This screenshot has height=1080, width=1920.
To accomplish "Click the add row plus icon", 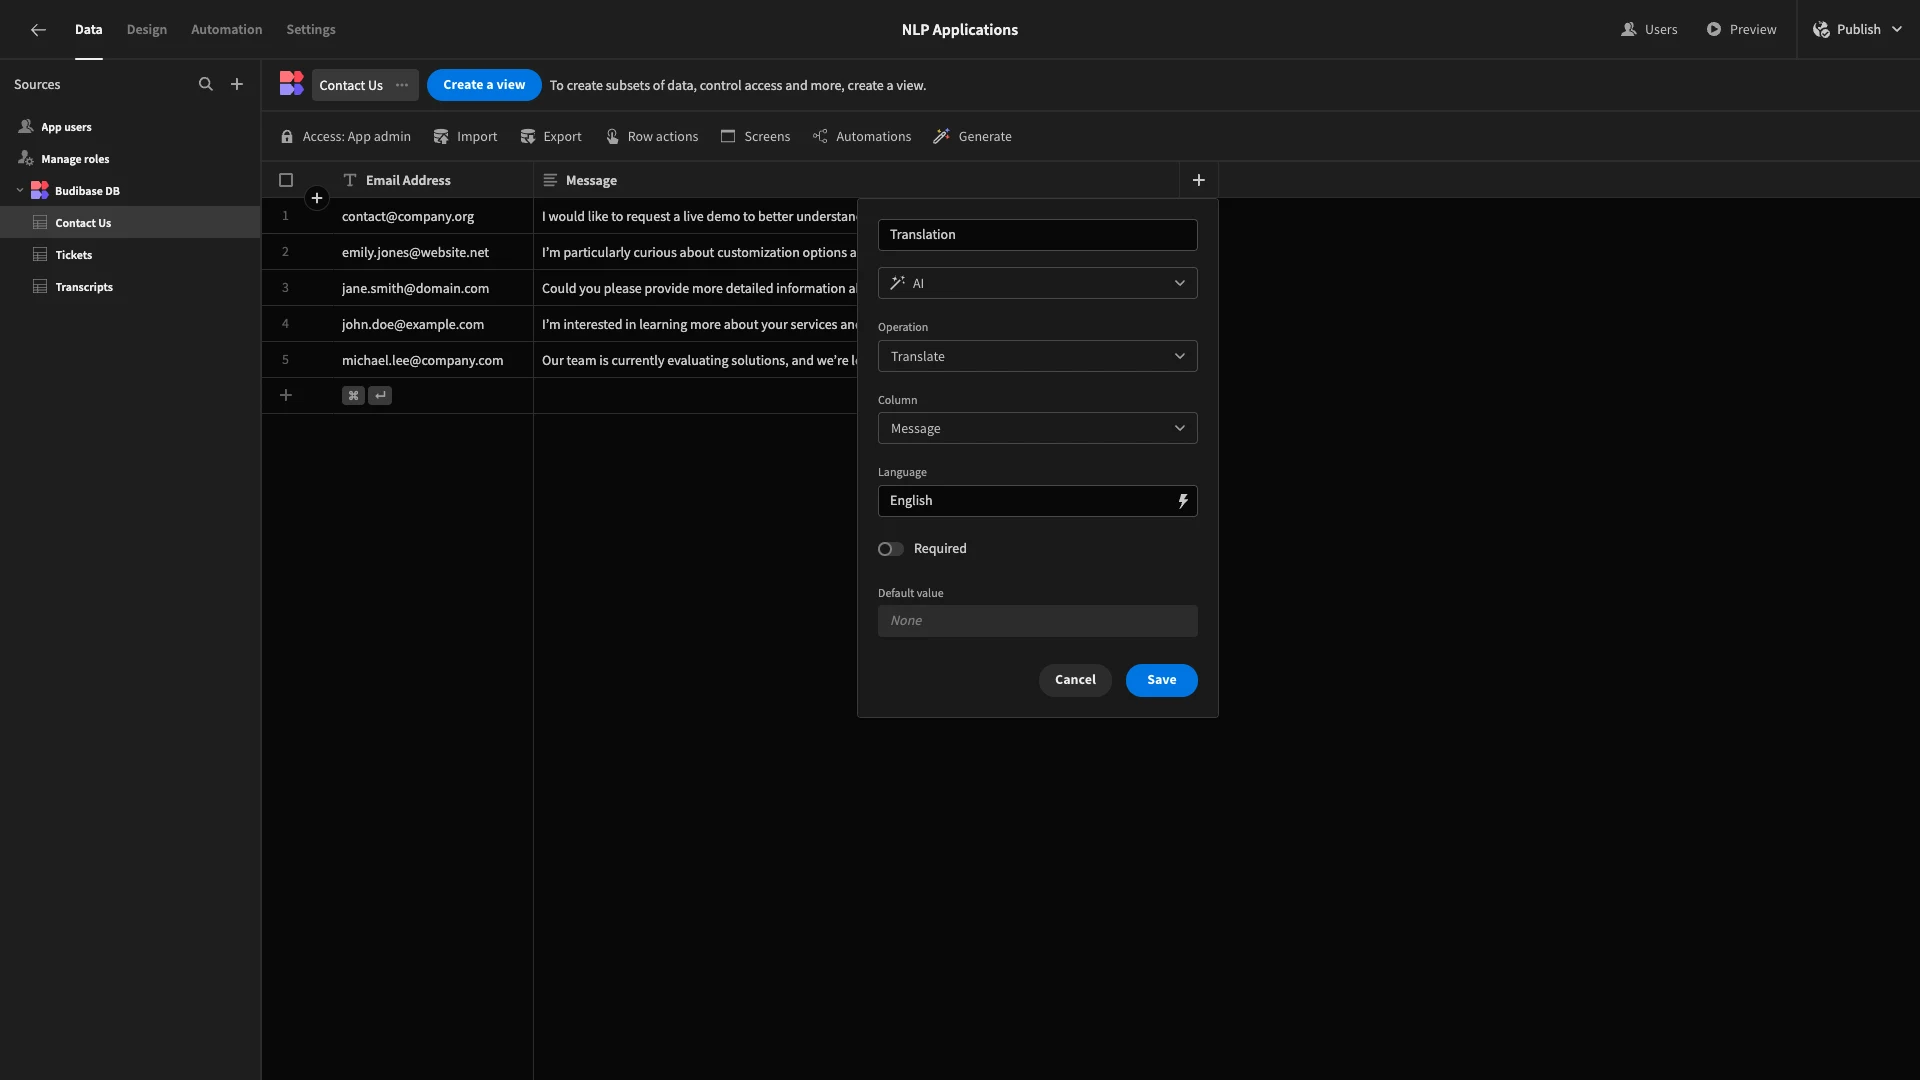I will (x=286, y=396).
